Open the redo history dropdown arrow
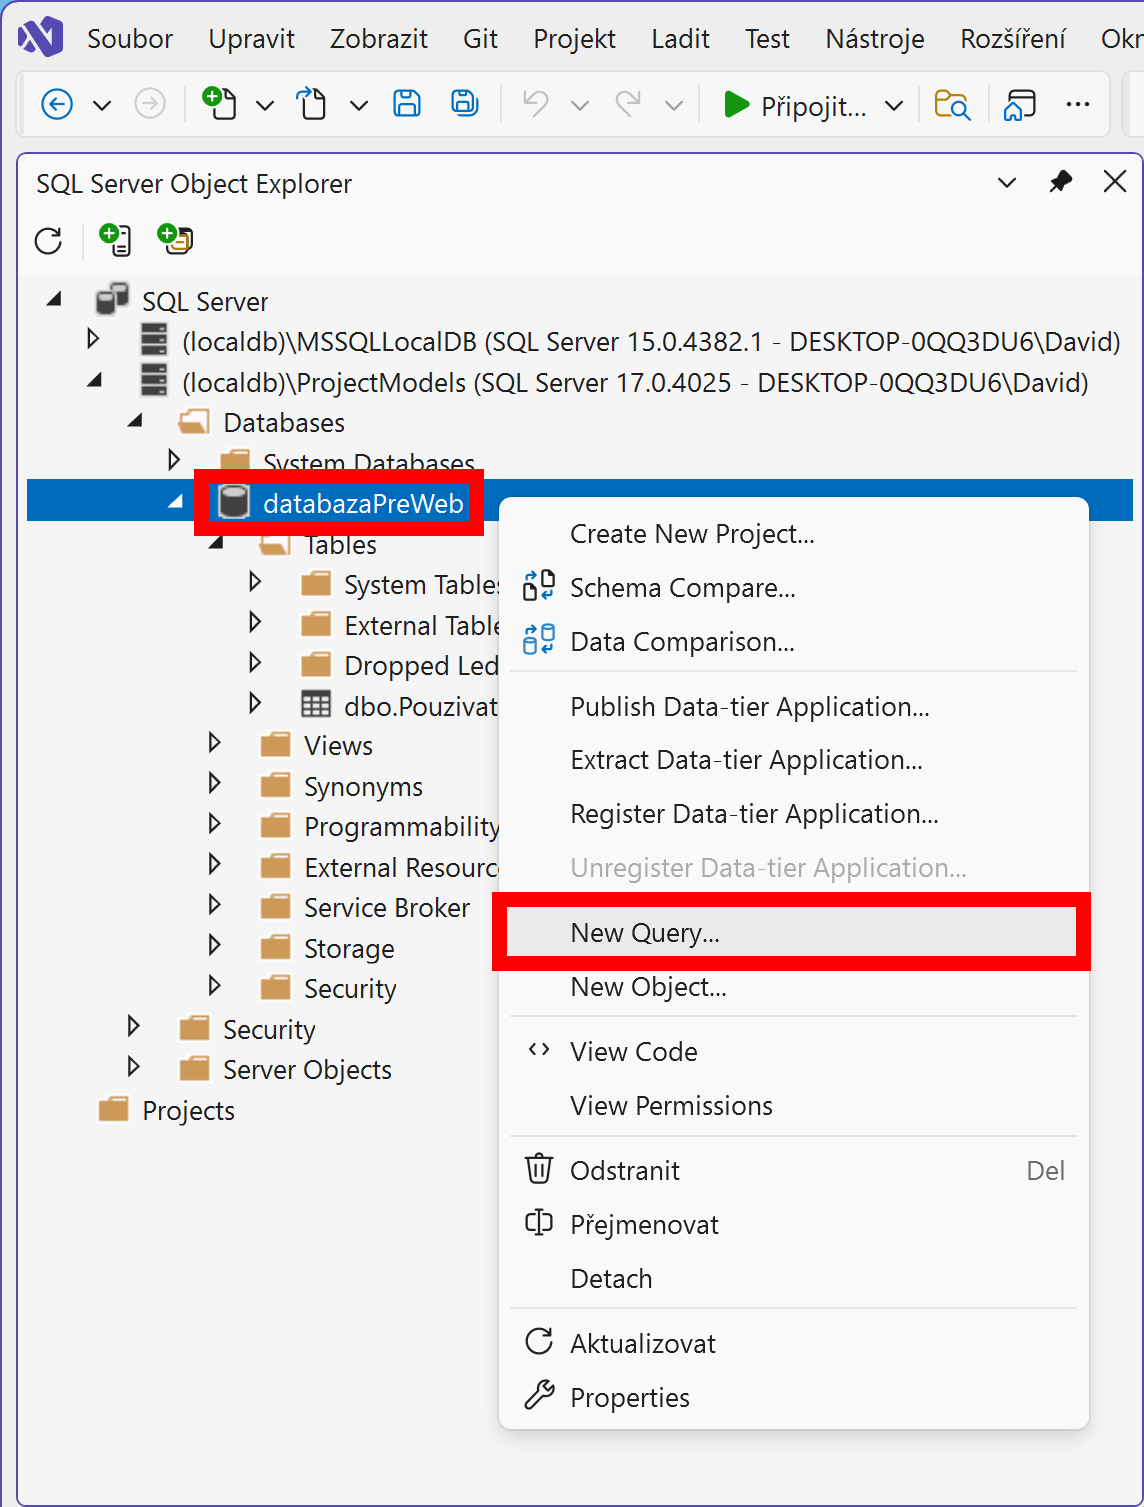The image size is (1144, 1507). [674, 105]
